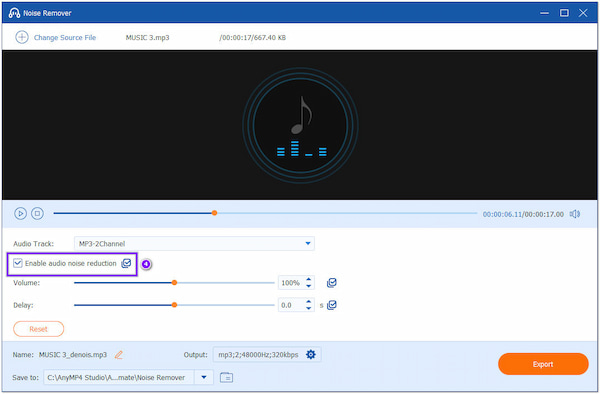This screenshot has height=394, width=600.
Task: Toggle Enable audio noise reduction checkbox
Action: pyautogui.click(x=18, y=263)
